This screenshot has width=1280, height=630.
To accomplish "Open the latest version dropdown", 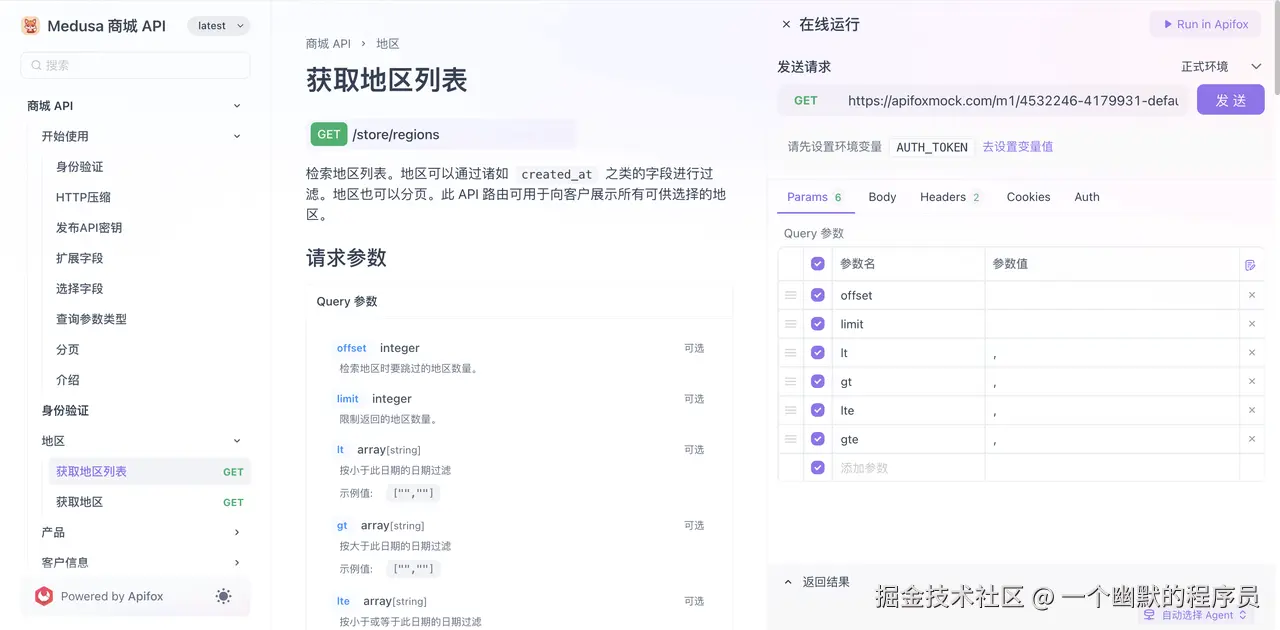I will coord(217,25).
